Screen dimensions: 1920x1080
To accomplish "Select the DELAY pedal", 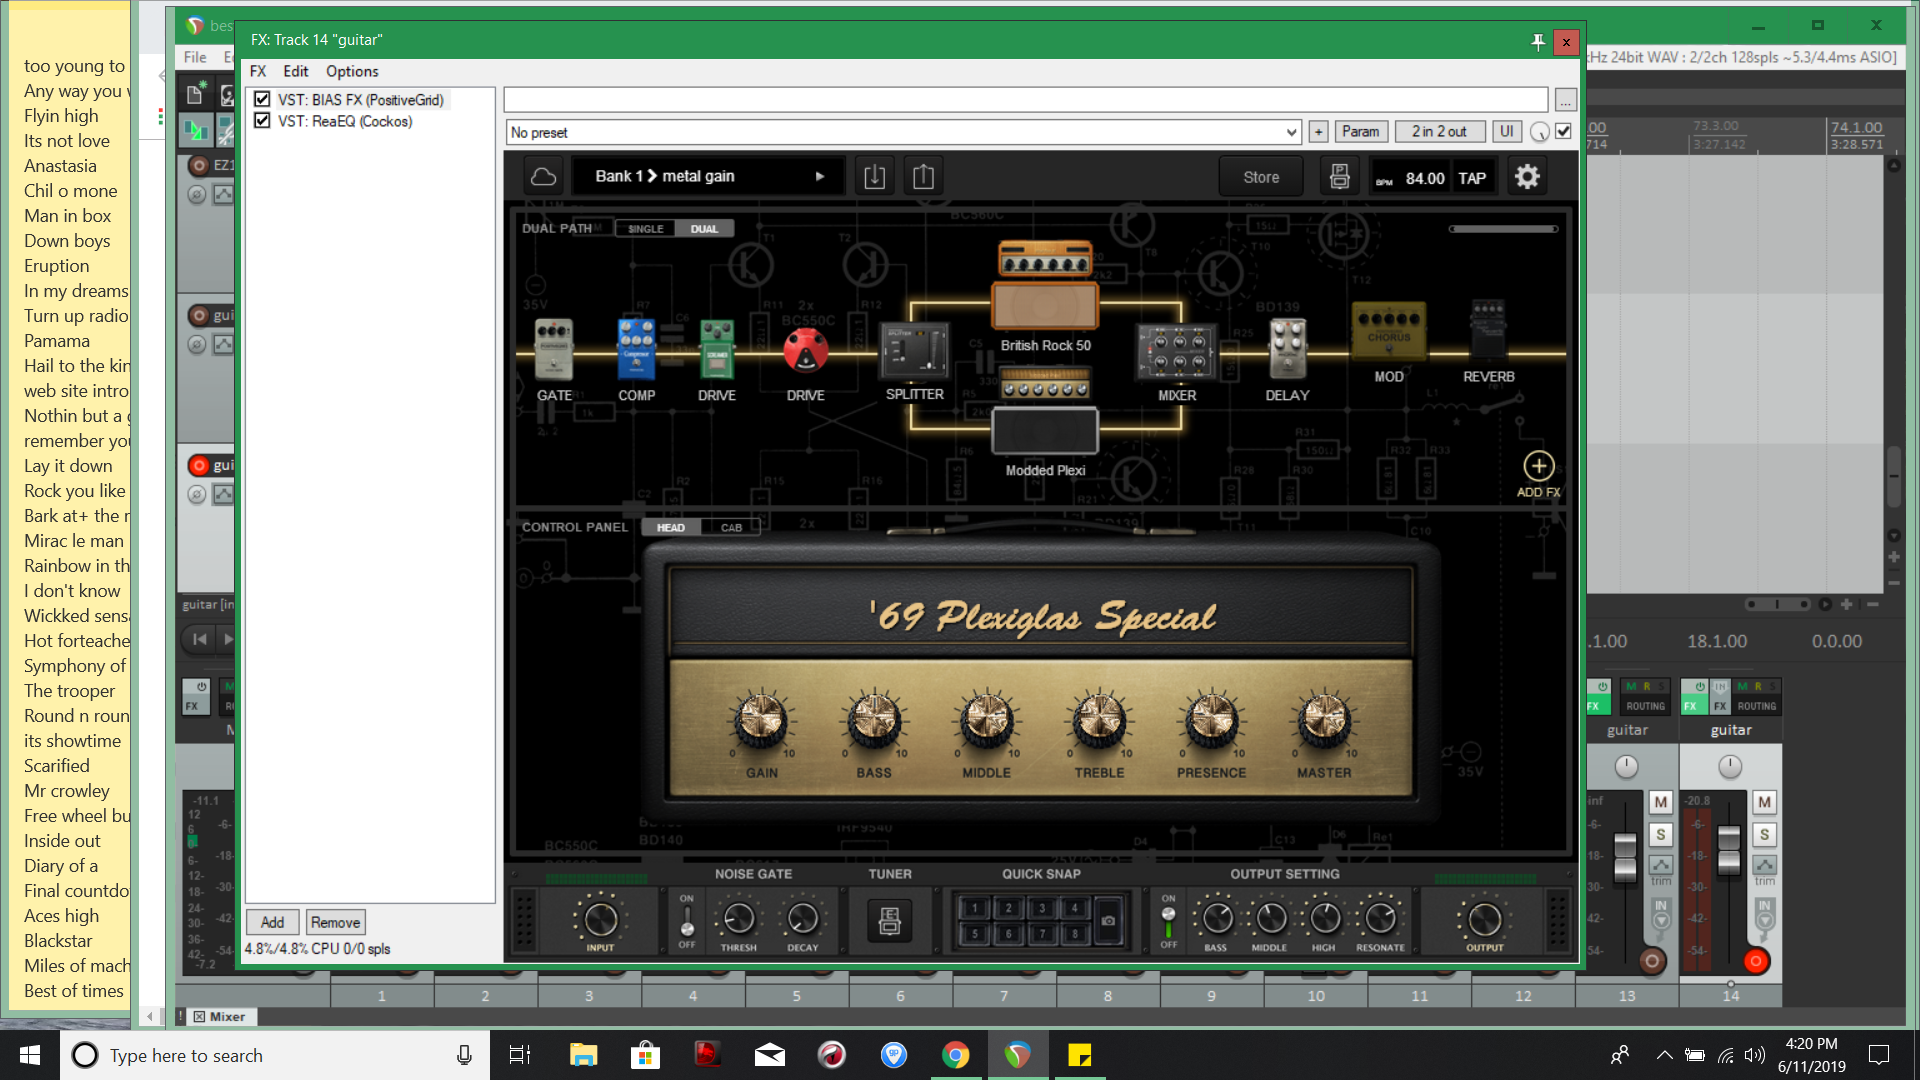I will coord(1287,349).
